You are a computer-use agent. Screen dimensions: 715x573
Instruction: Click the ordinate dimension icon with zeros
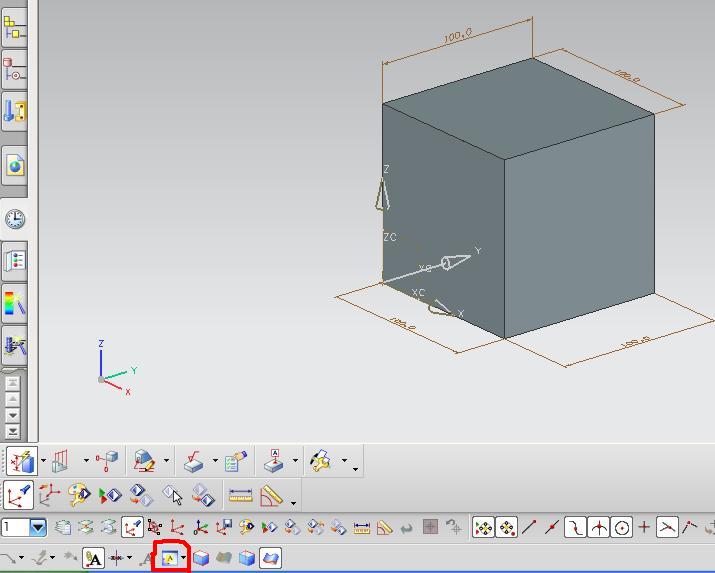click(107, 461)
